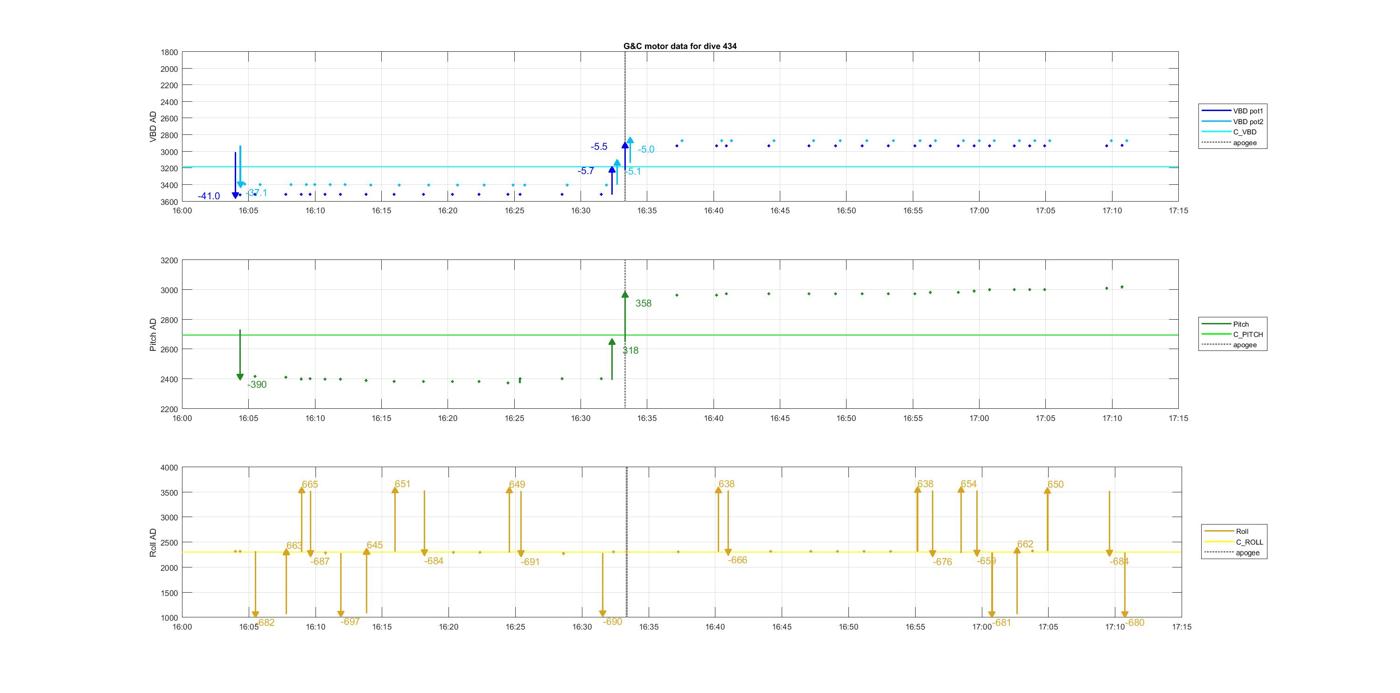Click the '651' roll data label
This screenshot has width=1400, height=693.
click(402, 484)
